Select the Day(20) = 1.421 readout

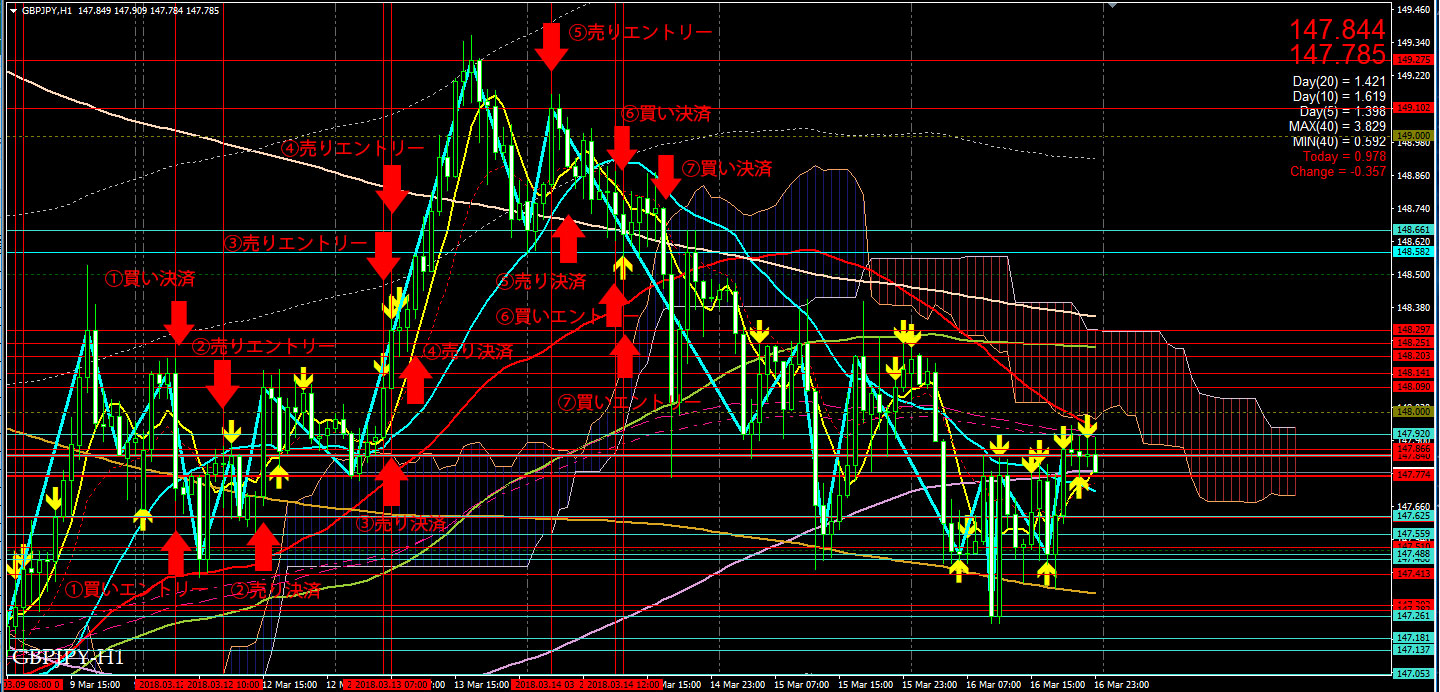pos(1337,81)
